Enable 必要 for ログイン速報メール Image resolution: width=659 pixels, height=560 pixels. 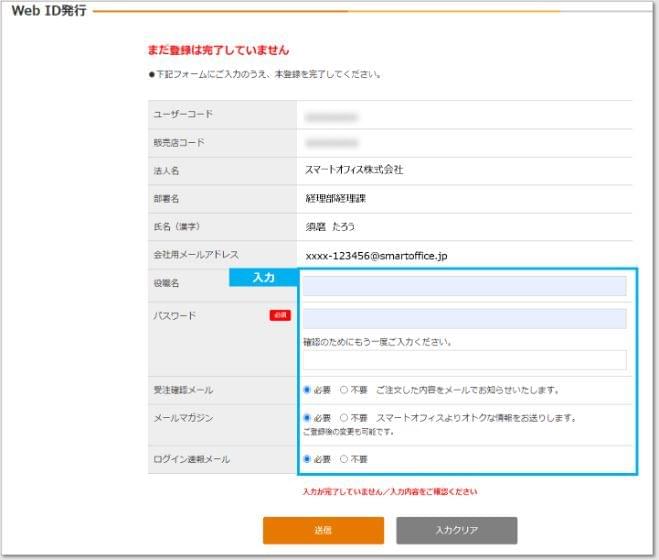[307, 459]
